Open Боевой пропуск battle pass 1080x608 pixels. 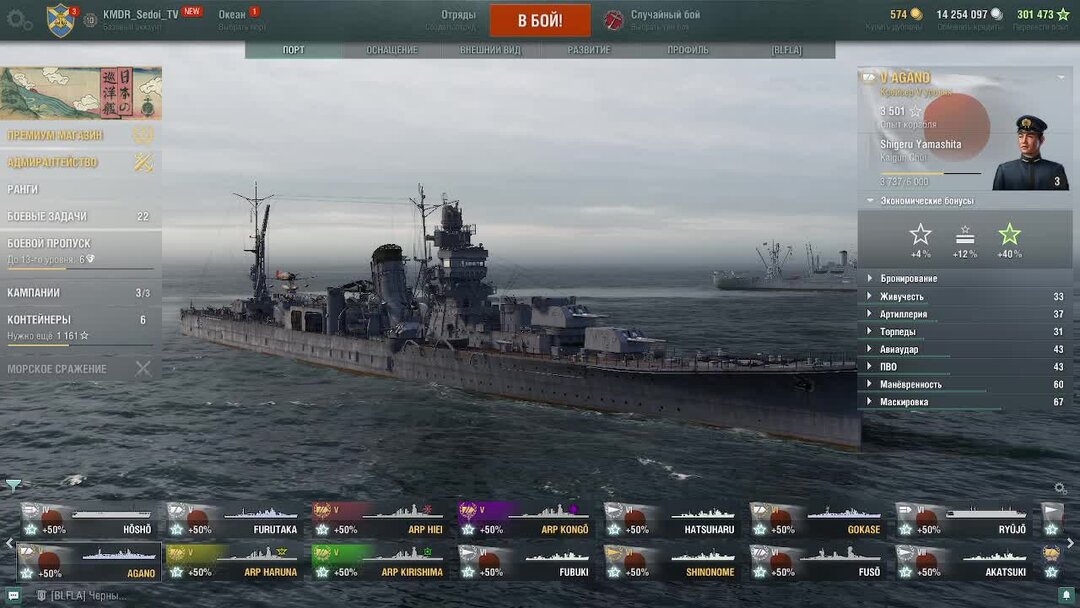click(81, 251)
